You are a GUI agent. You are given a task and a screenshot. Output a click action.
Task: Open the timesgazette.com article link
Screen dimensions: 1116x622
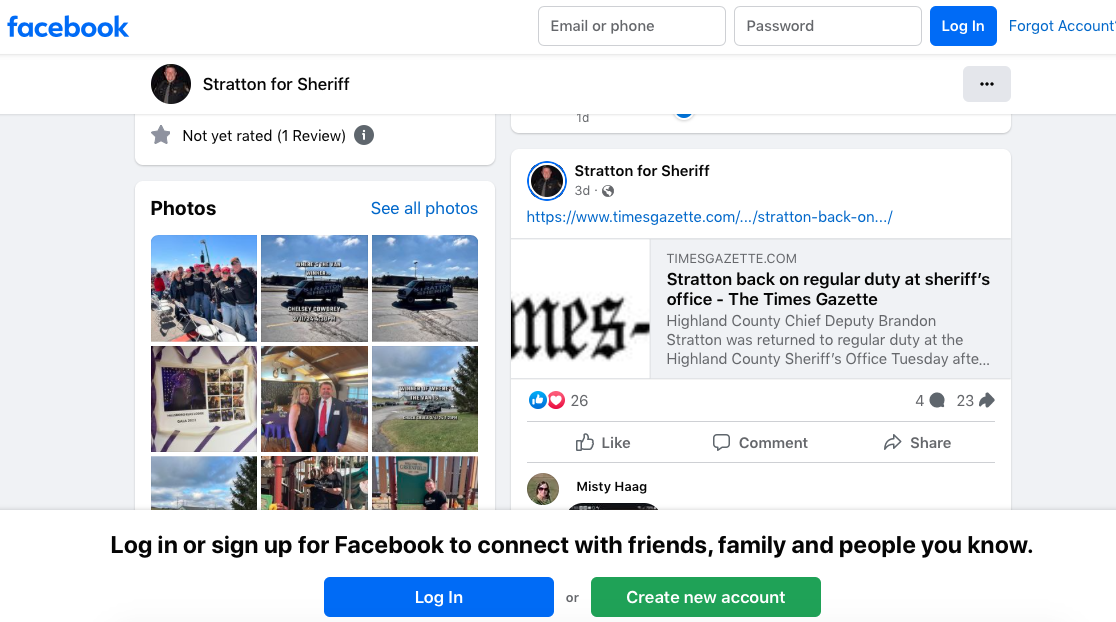pyautogui.click(x=709, y=217)
